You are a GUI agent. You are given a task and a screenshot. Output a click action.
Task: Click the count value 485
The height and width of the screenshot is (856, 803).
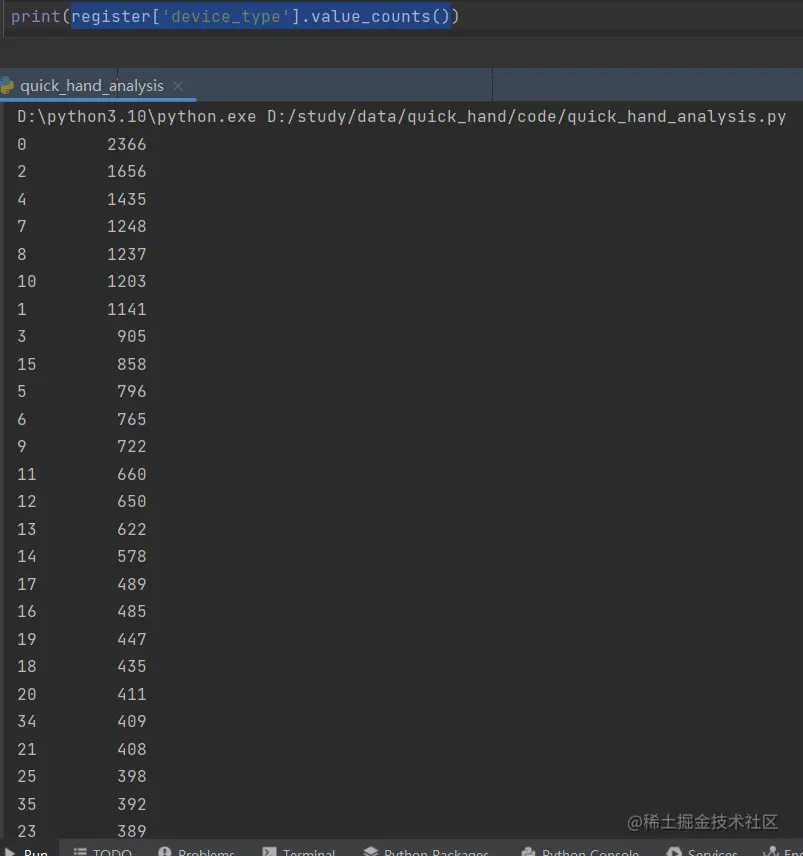132,611
